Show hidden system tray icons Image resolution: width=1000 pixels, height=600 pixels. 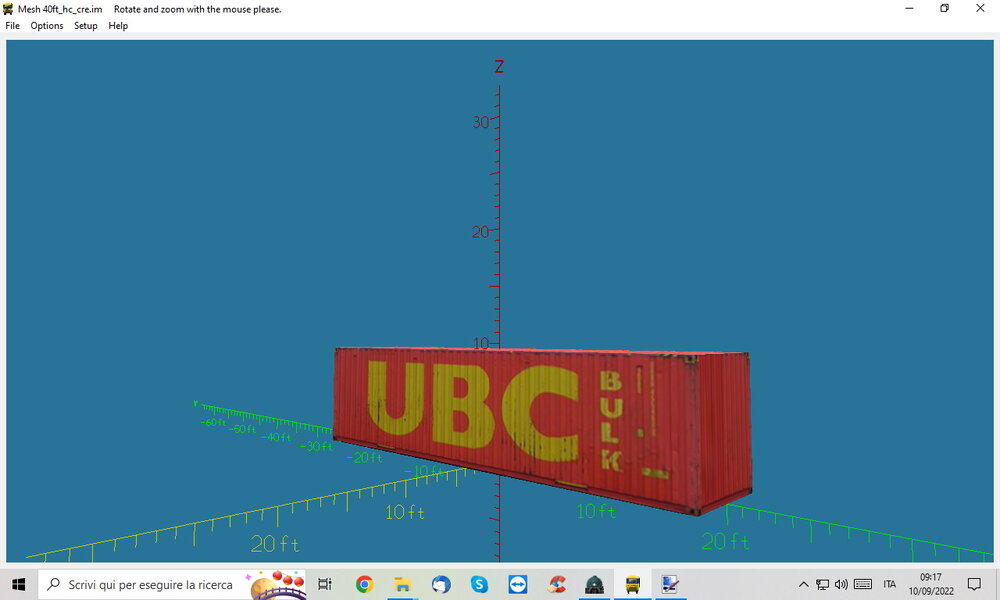click(804, 584)
